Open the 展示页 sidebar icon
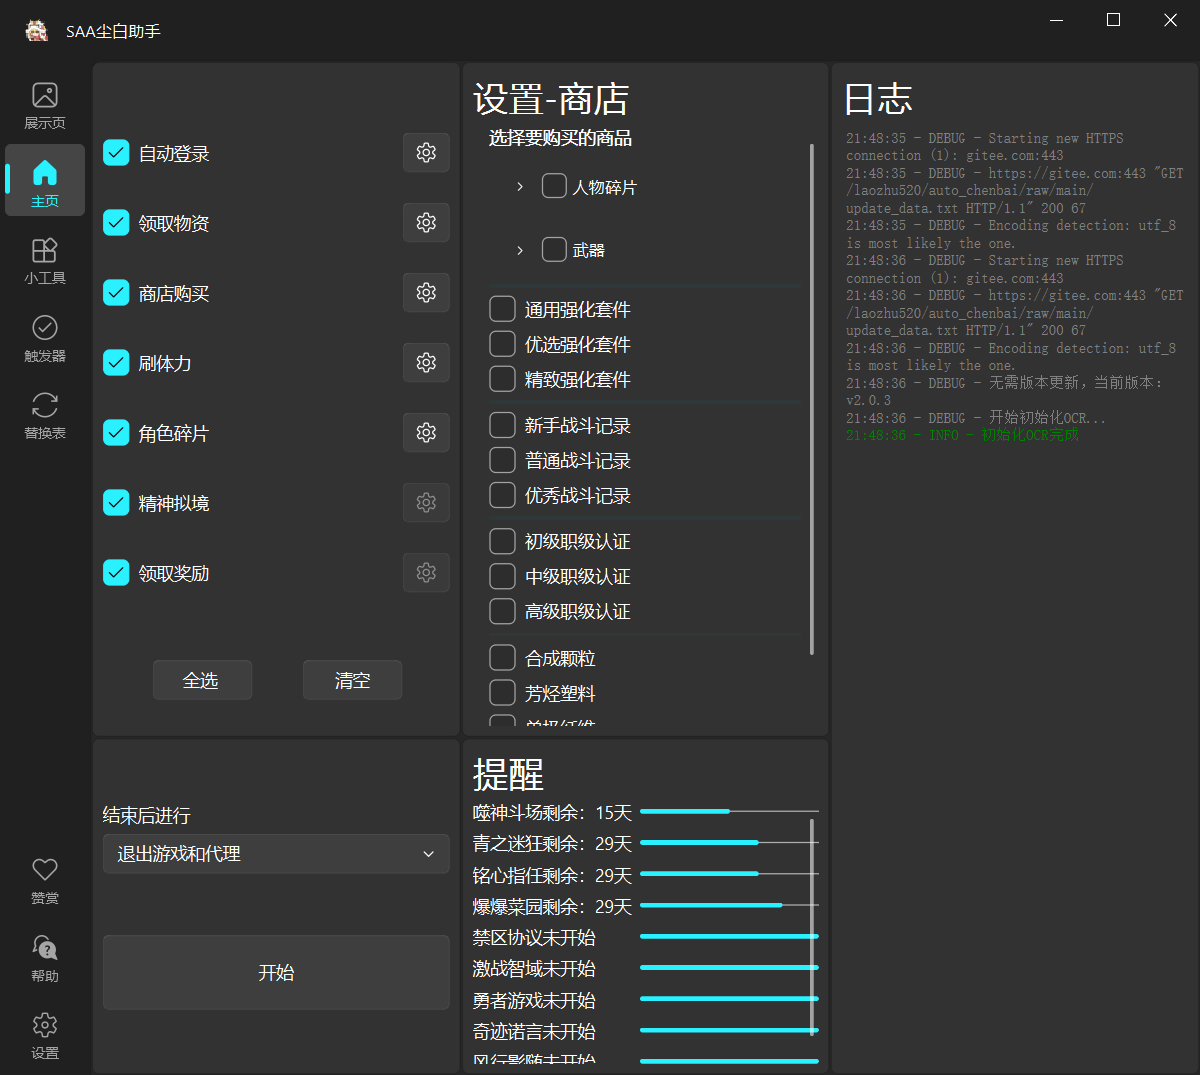This screenshot has width=1200, height=1075. [x=45, y=105]
